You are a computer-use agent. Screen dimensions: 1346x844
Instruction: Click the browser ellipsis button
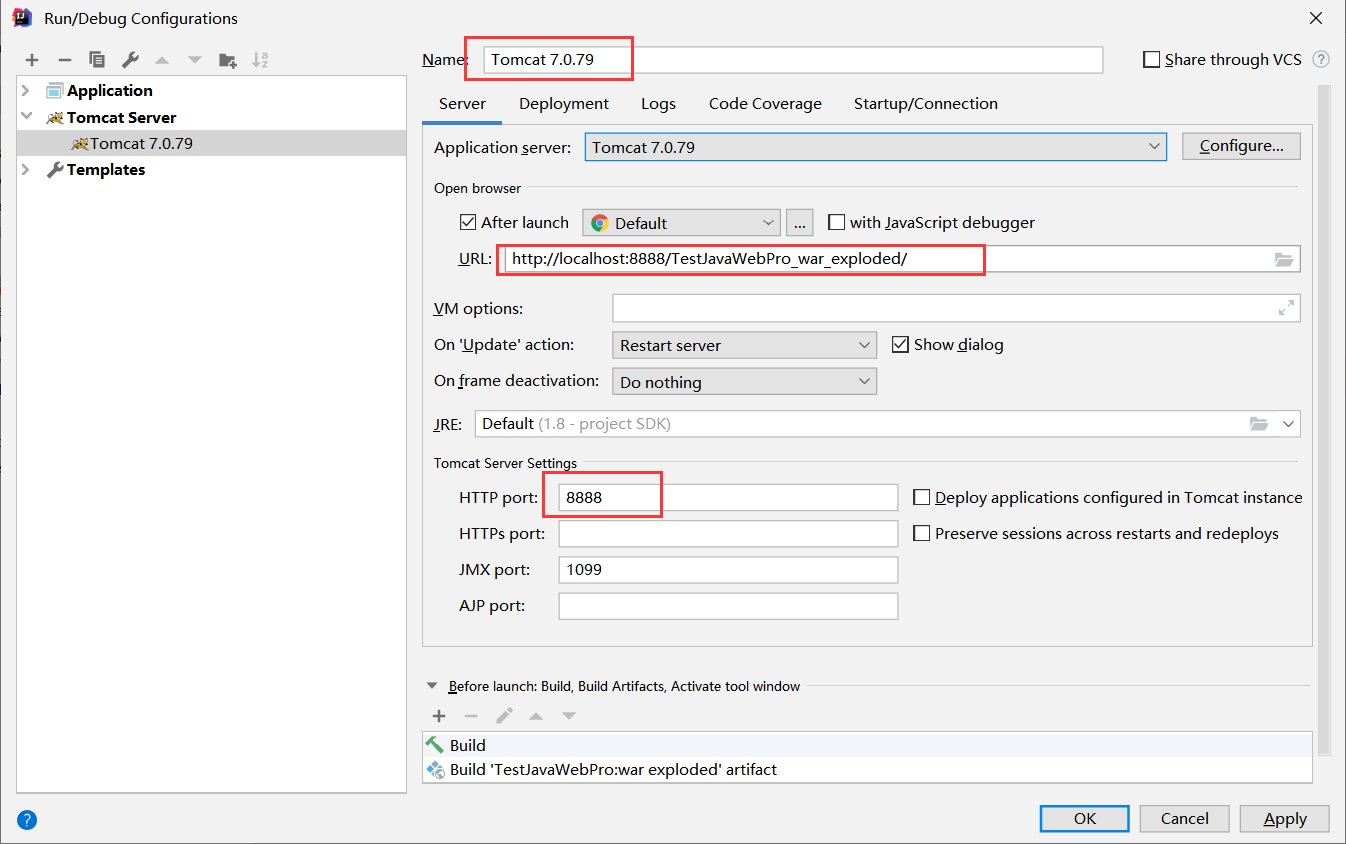click(x=800, y=222)
